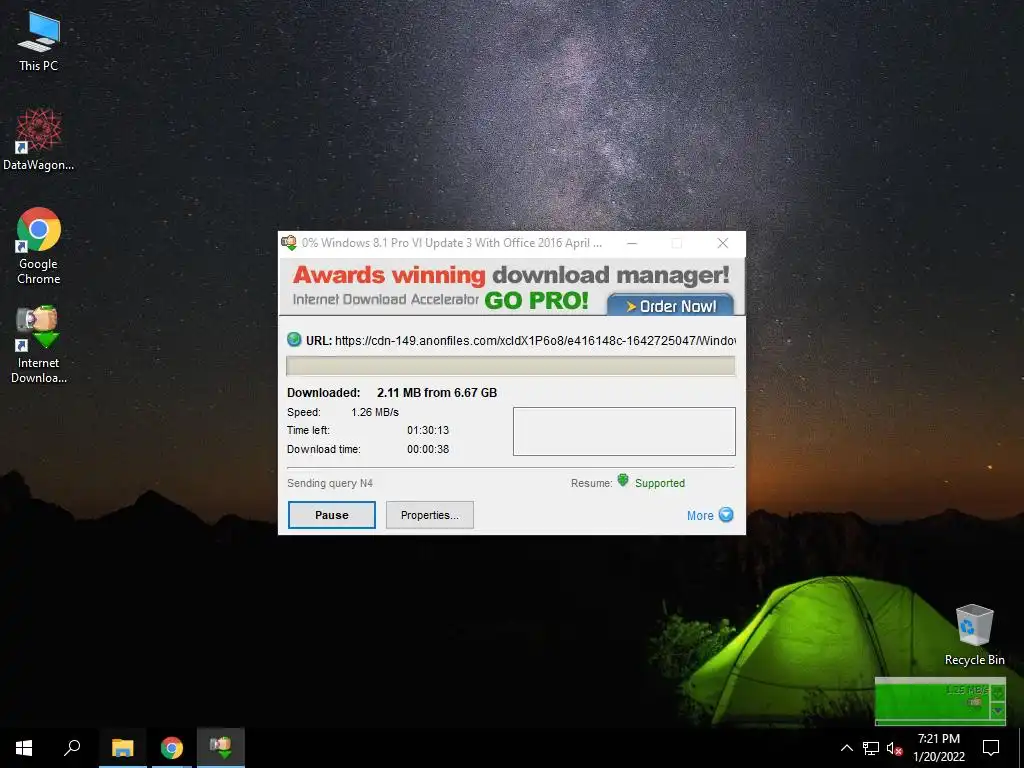The width and height of the screenshot is (1024, 768).
Task: Click the Order Now banner button
Action: click(x=671, y=305)
